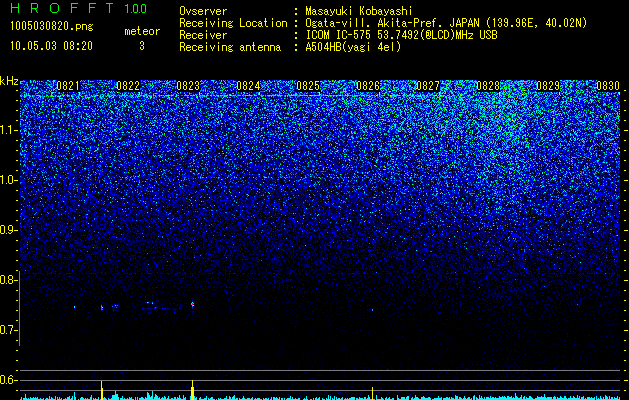Click the 0828 time marker

point(488,86)
